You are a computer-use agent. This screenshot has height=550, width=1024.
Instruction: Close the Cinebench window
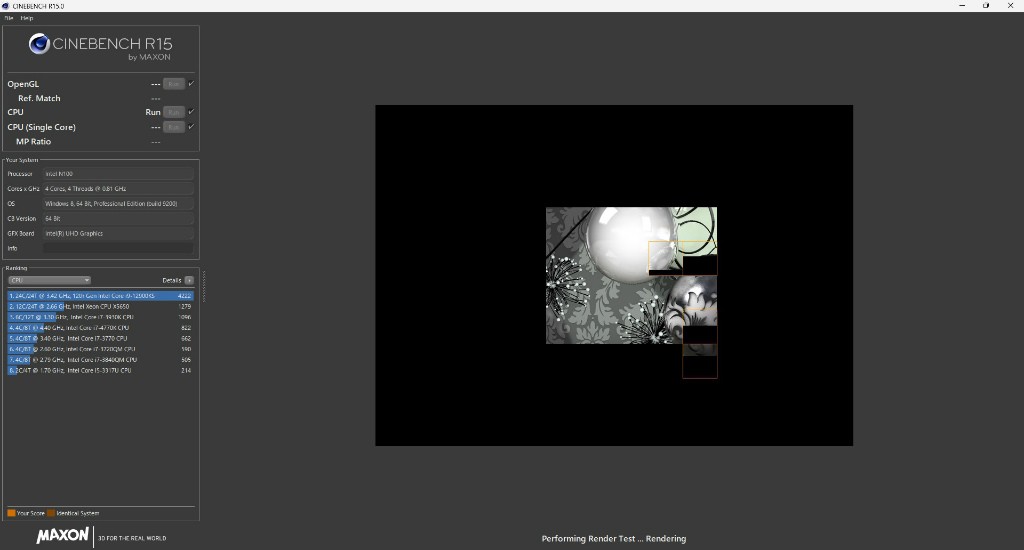[1010, 6]
